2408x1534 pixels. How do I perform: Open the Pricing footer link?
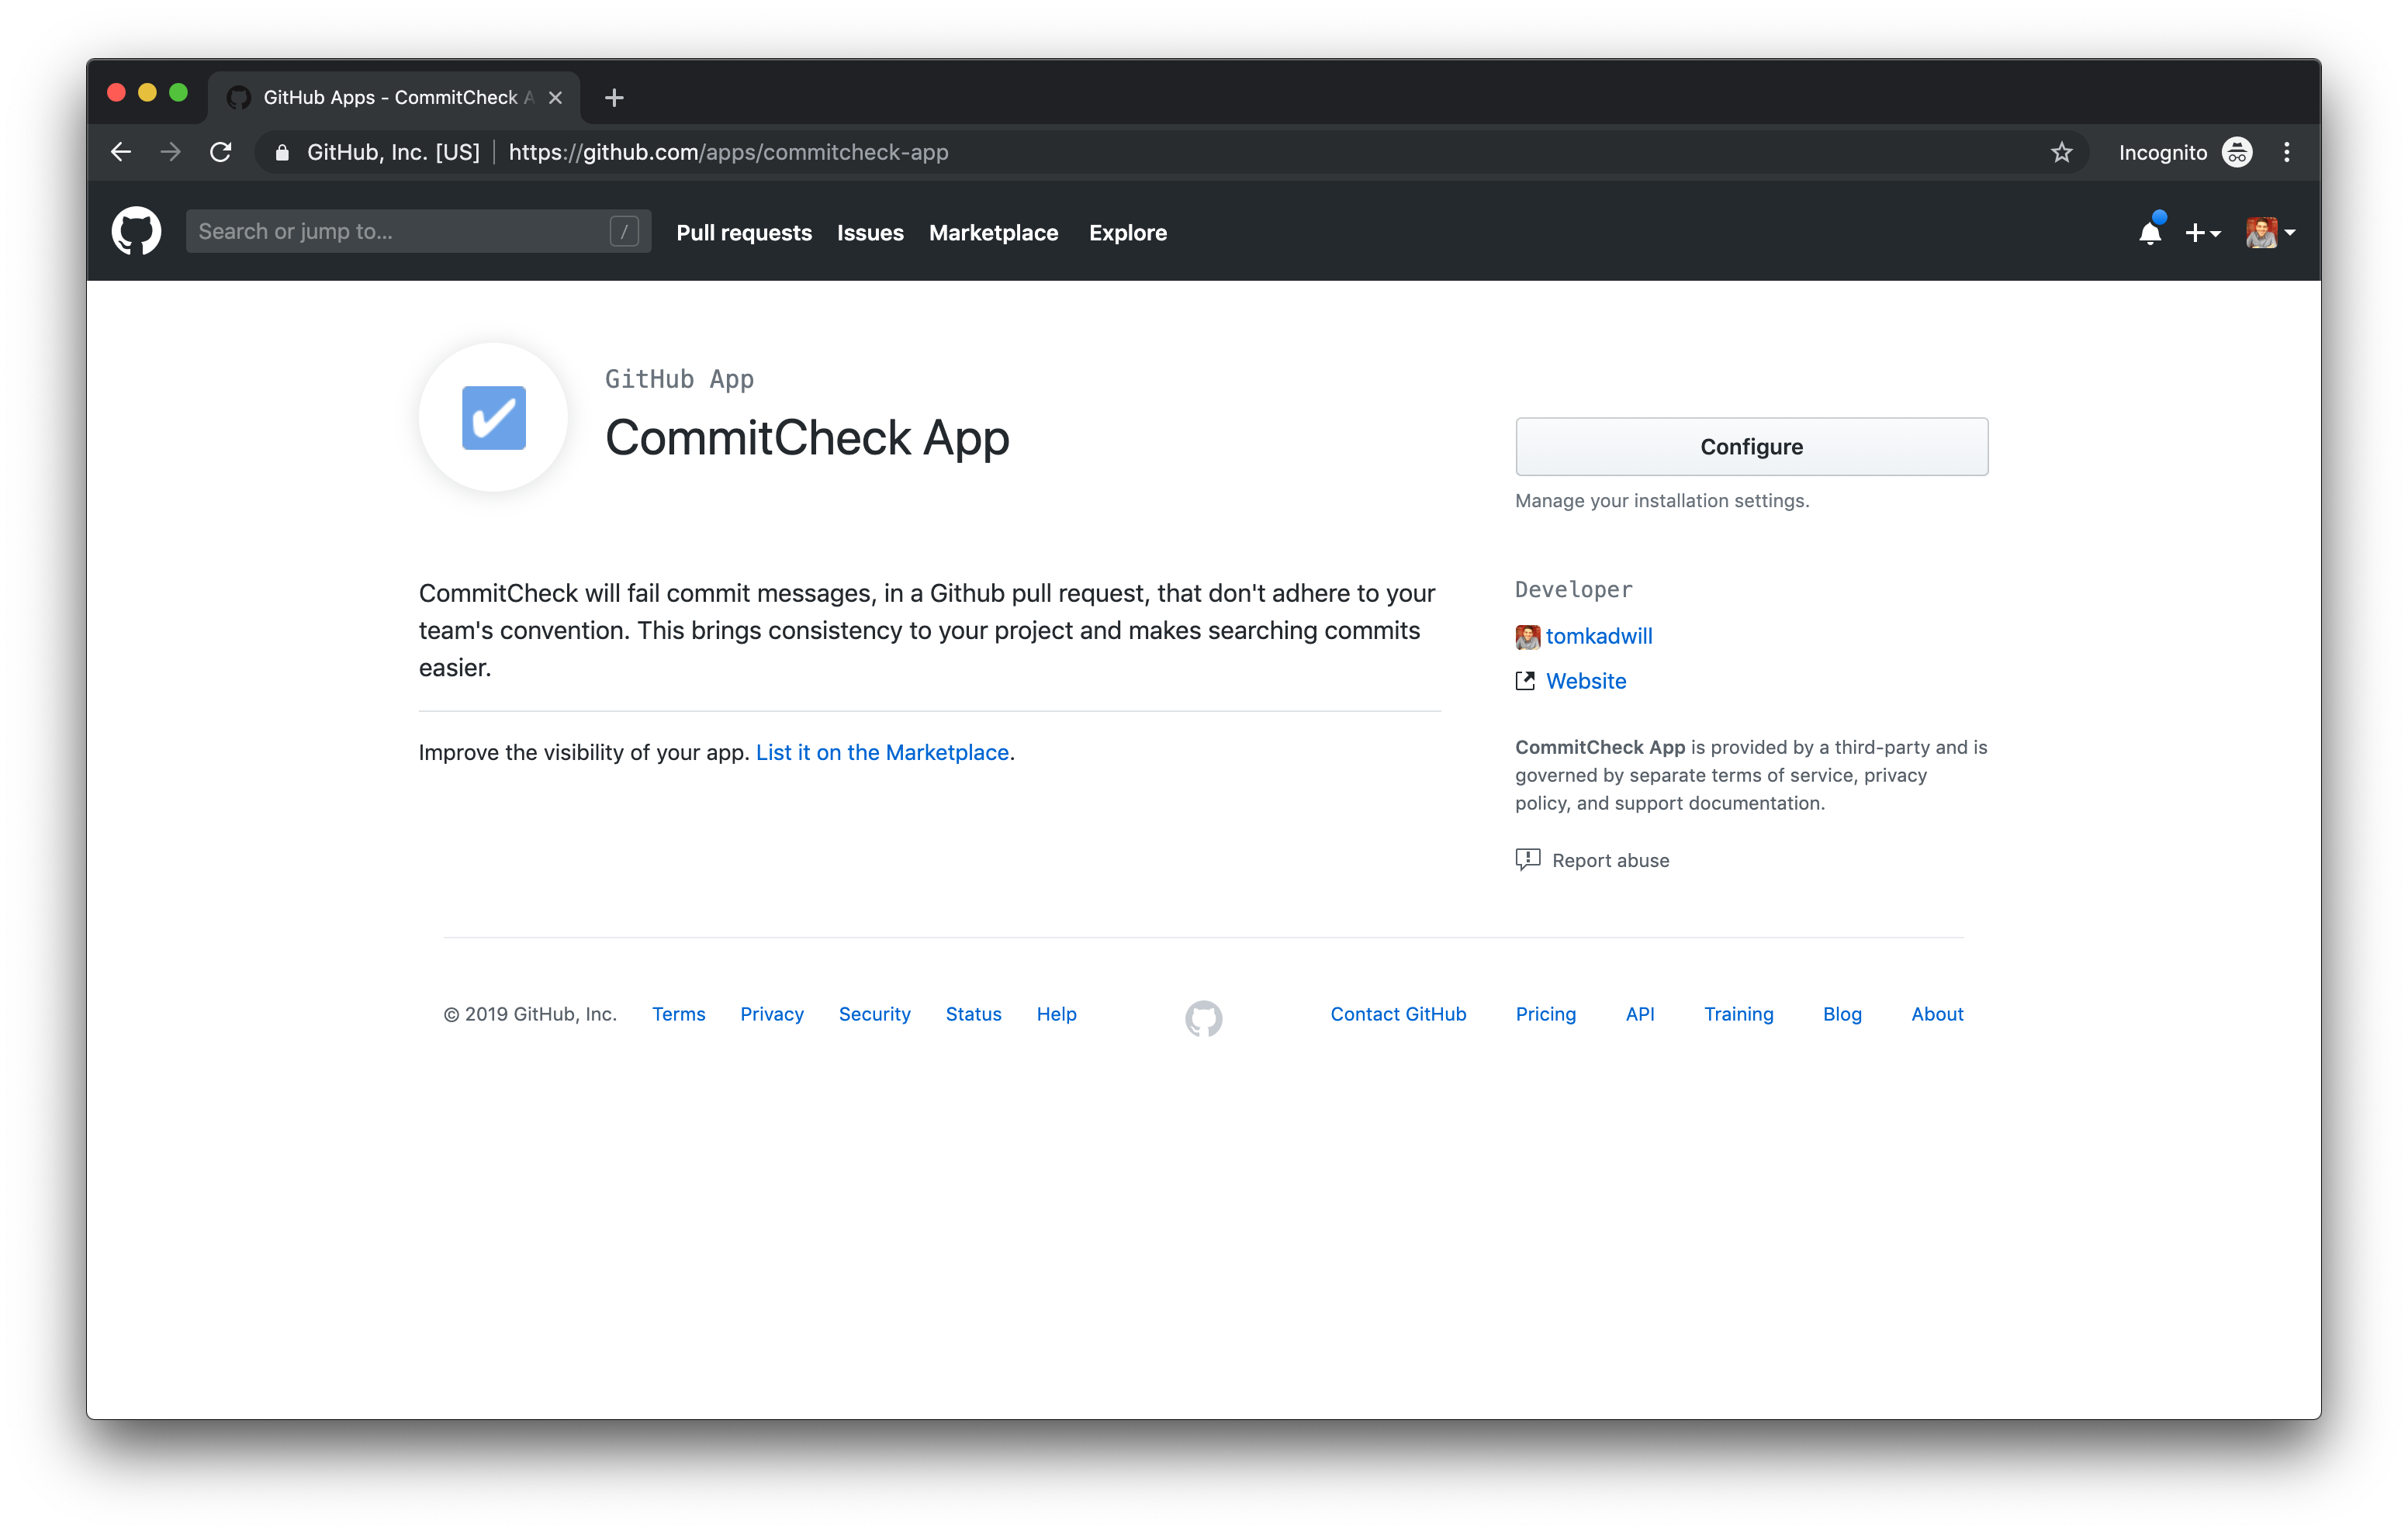pos(1546,1014)
